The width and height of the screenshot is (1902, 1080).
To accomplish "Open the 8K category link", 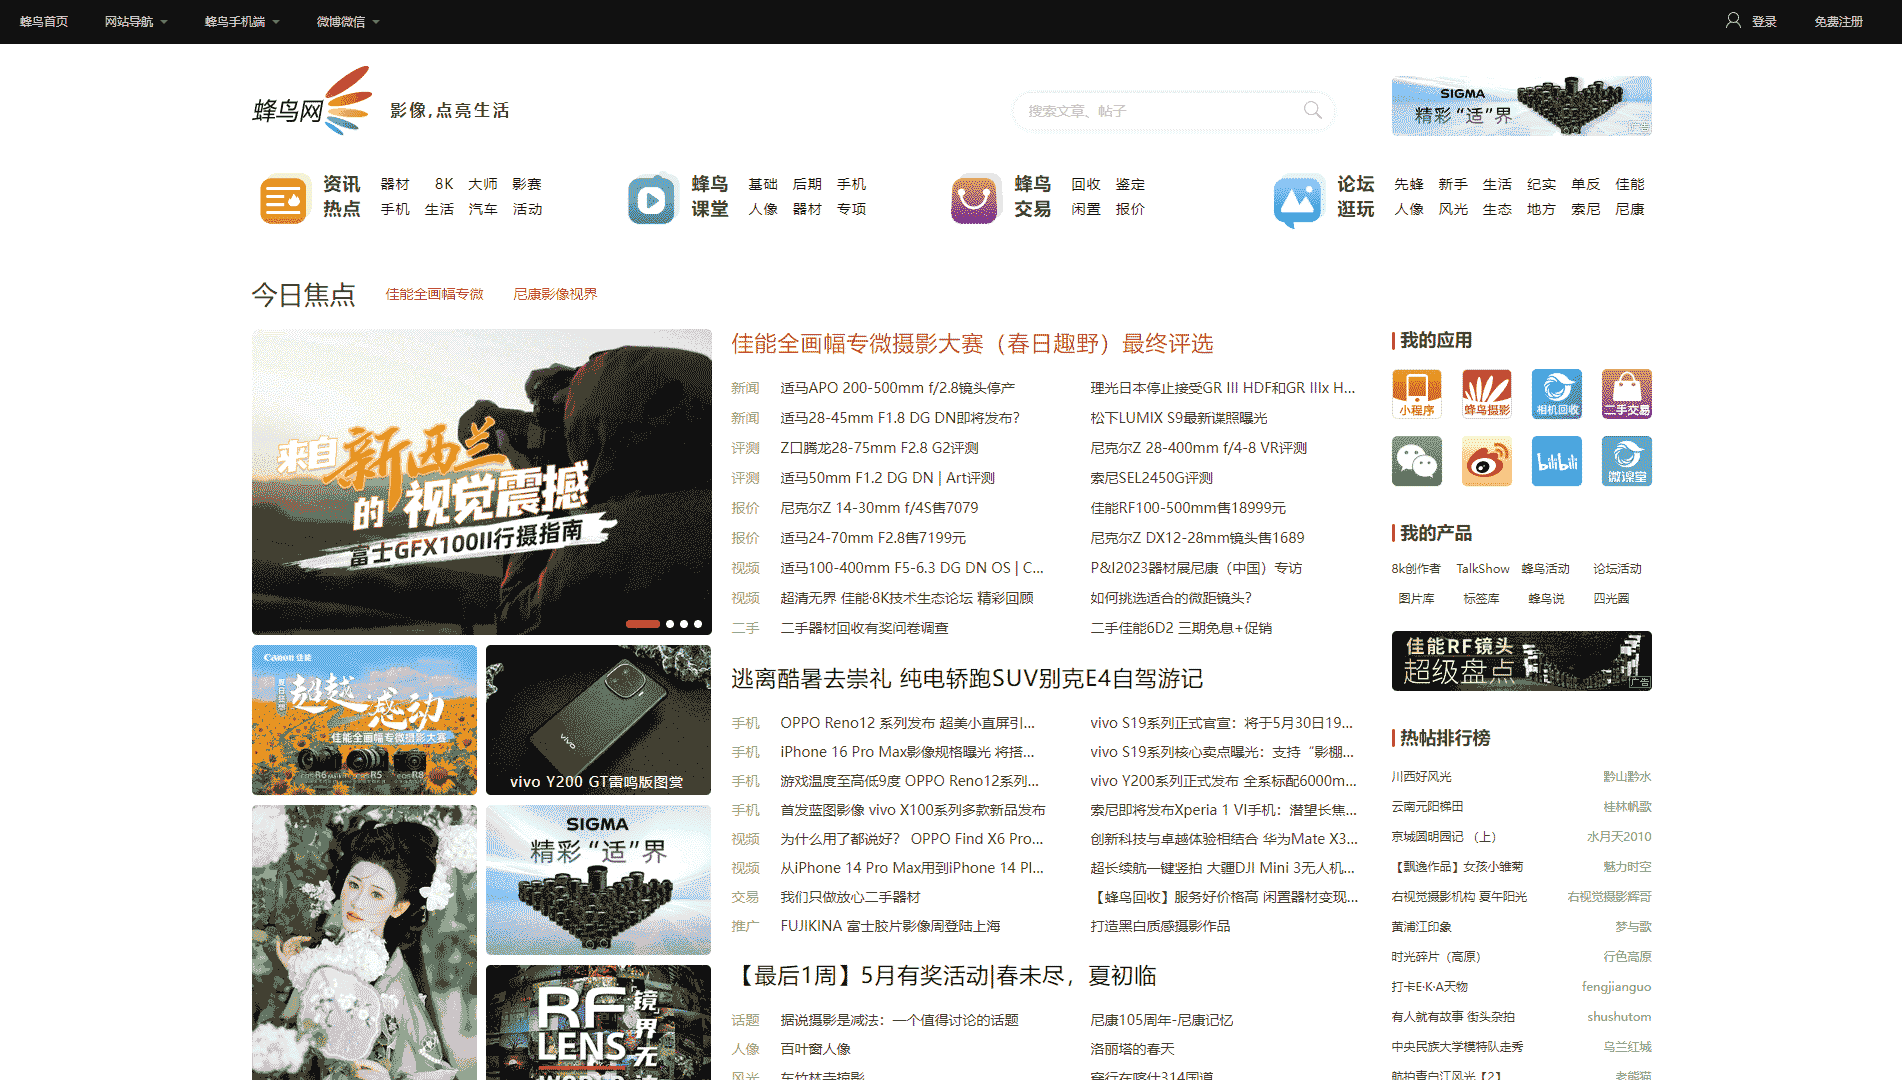I will tap(444, 184).
